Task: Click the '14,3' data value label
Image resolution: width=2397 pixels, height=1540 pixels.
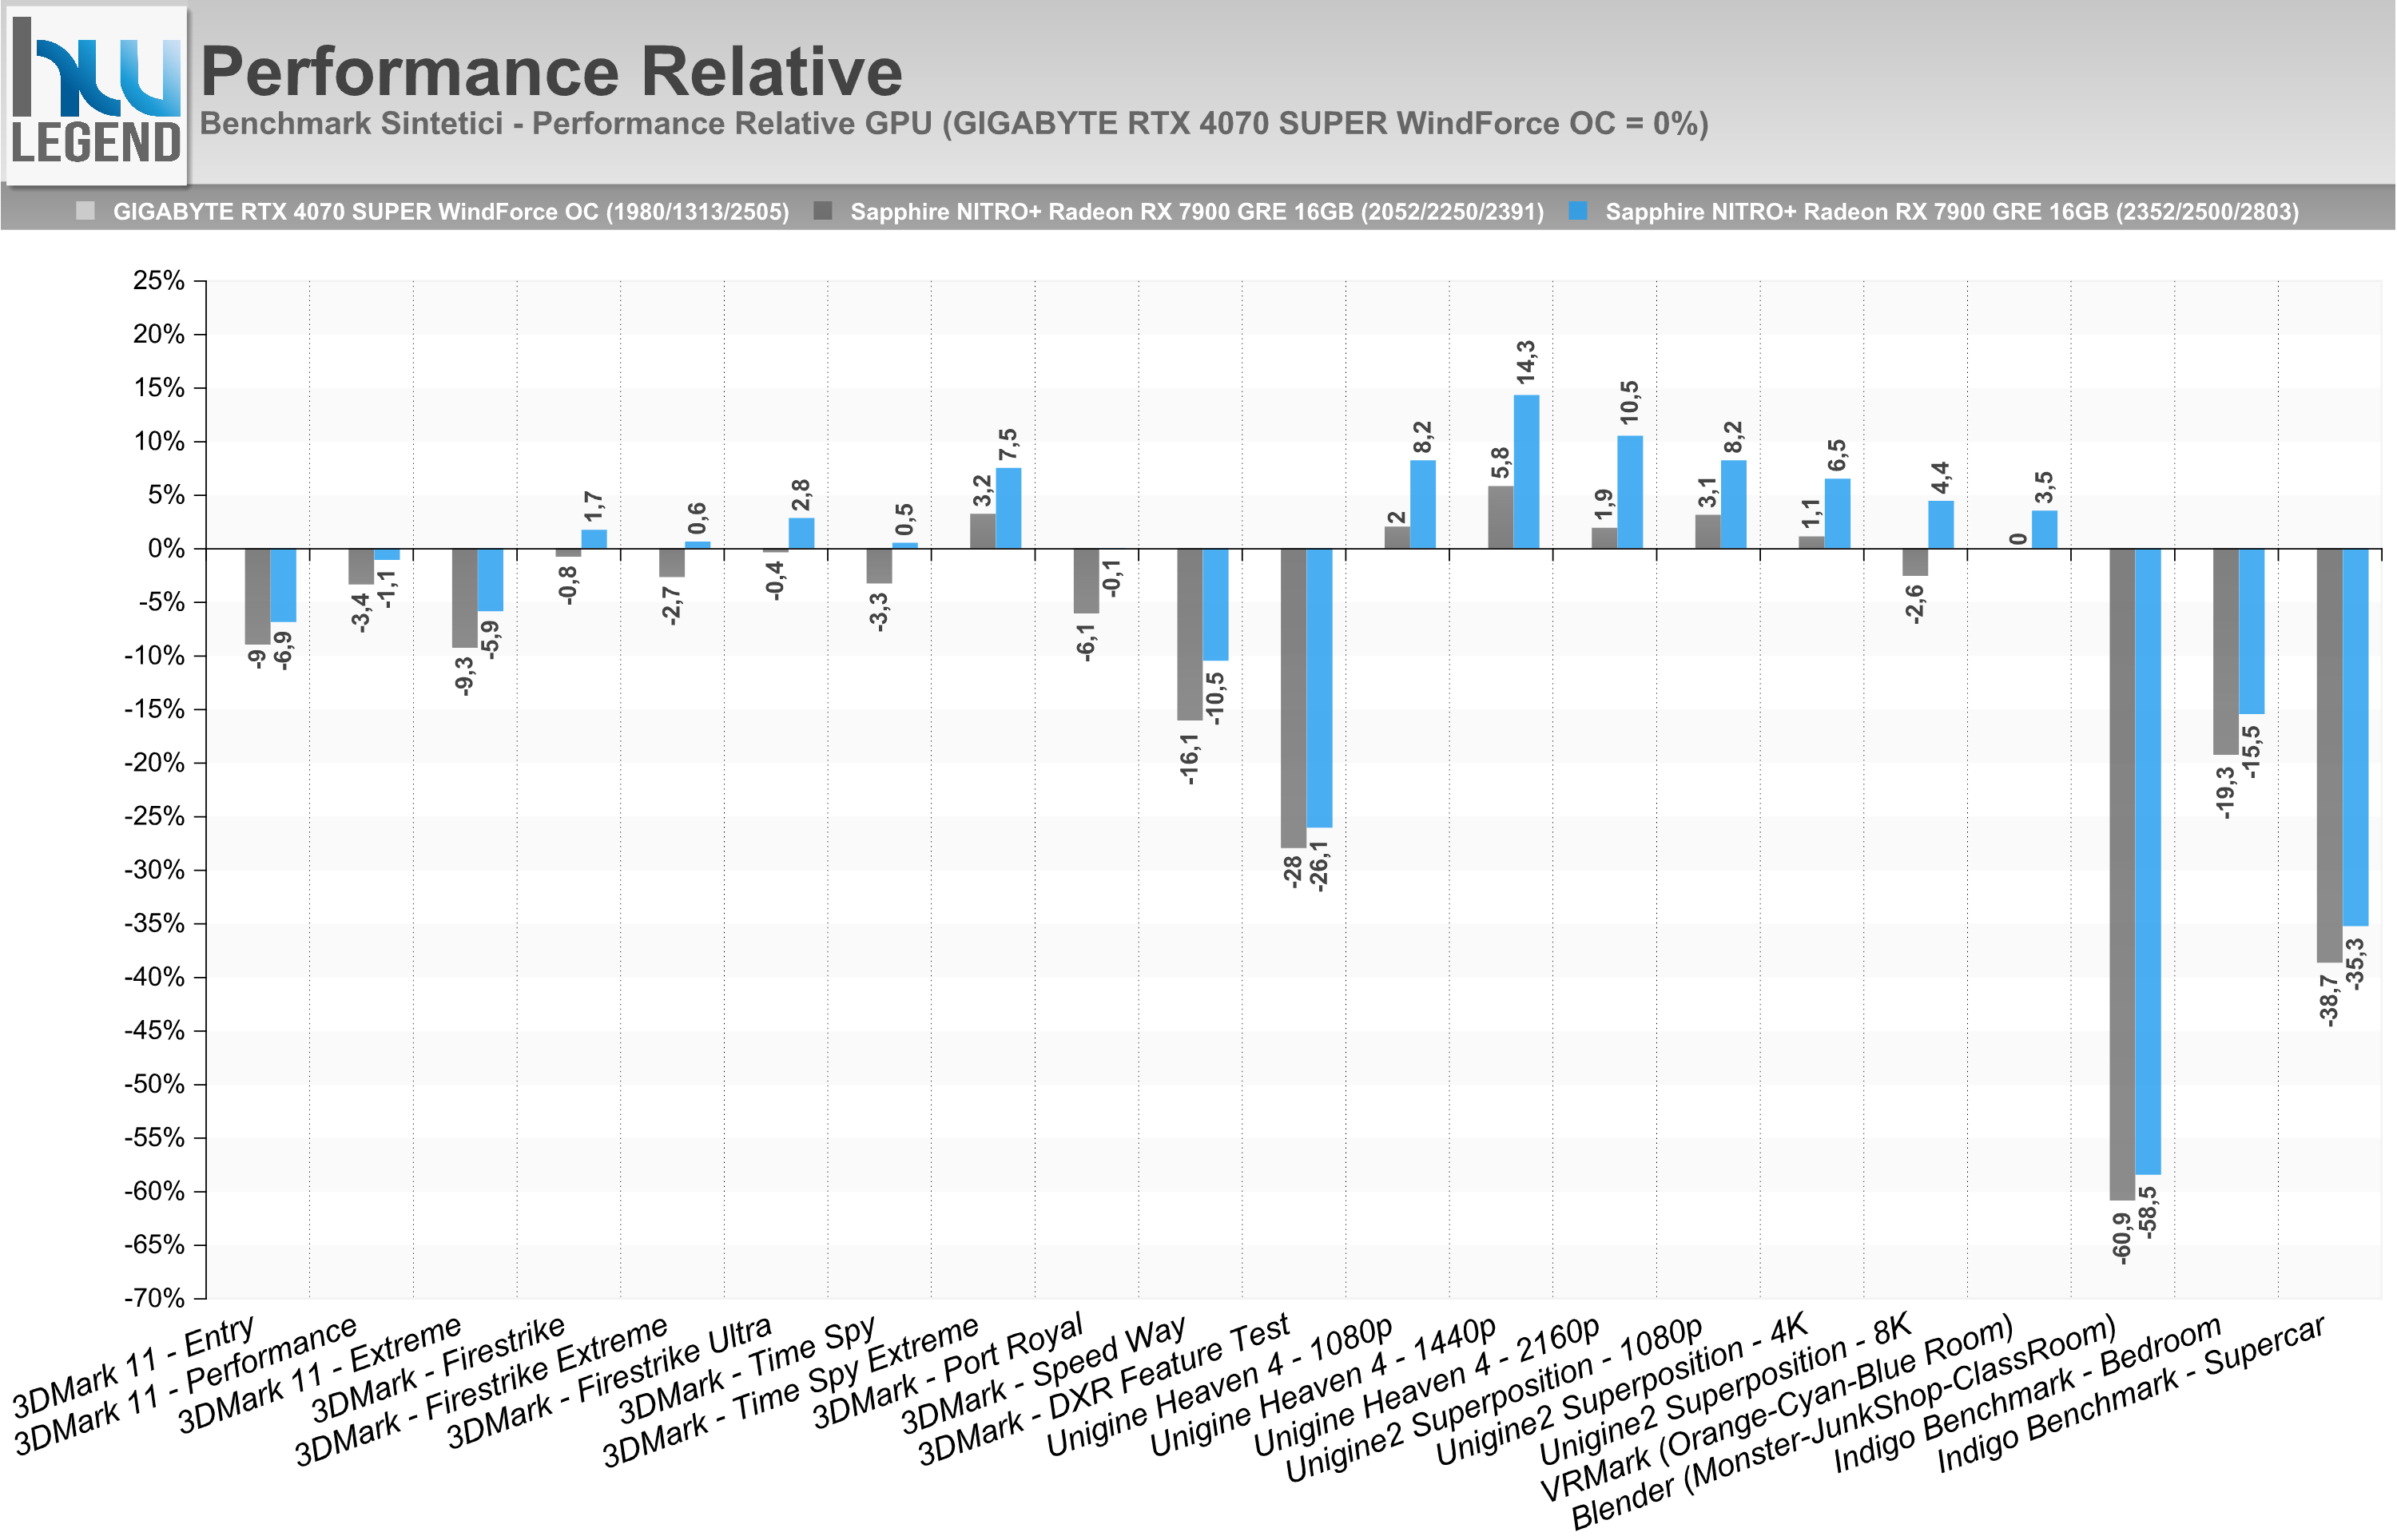Action: pos(1526,363)
